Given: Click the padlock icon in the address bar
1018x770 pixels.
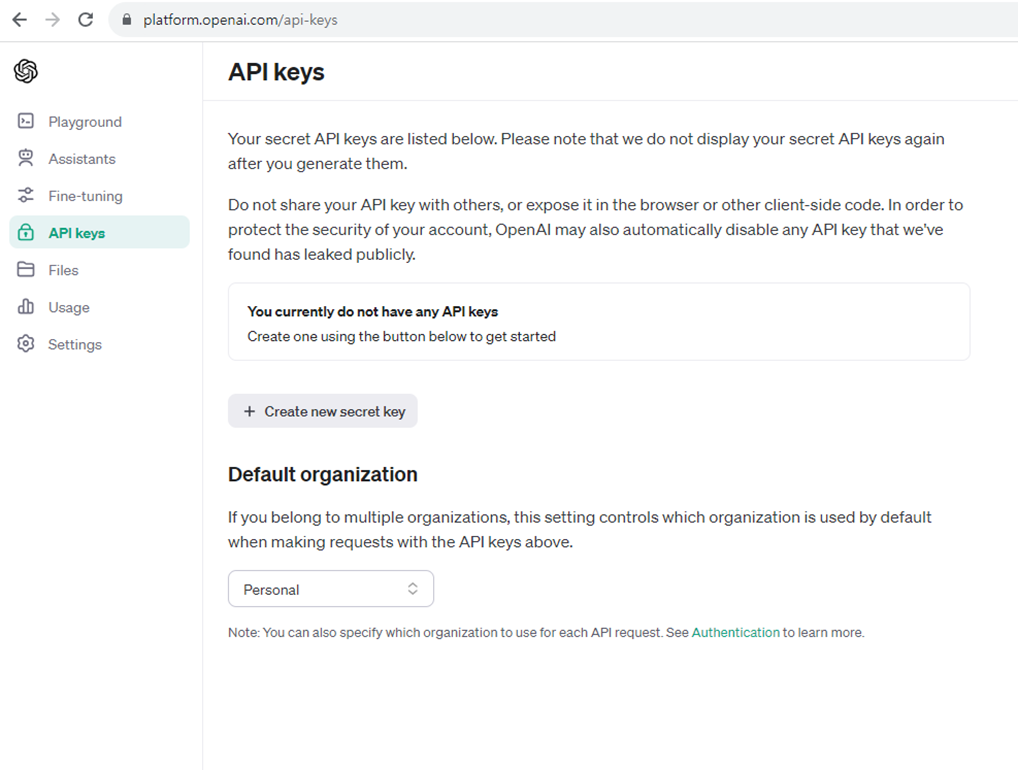Looking at the screenshot, I should tap(127, 20).
